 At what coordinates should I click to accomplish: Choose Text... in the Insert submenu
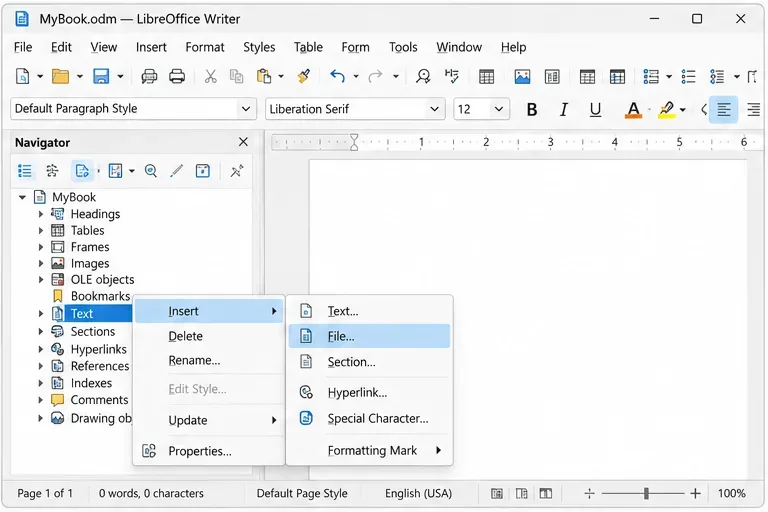[x=369, y=311]
